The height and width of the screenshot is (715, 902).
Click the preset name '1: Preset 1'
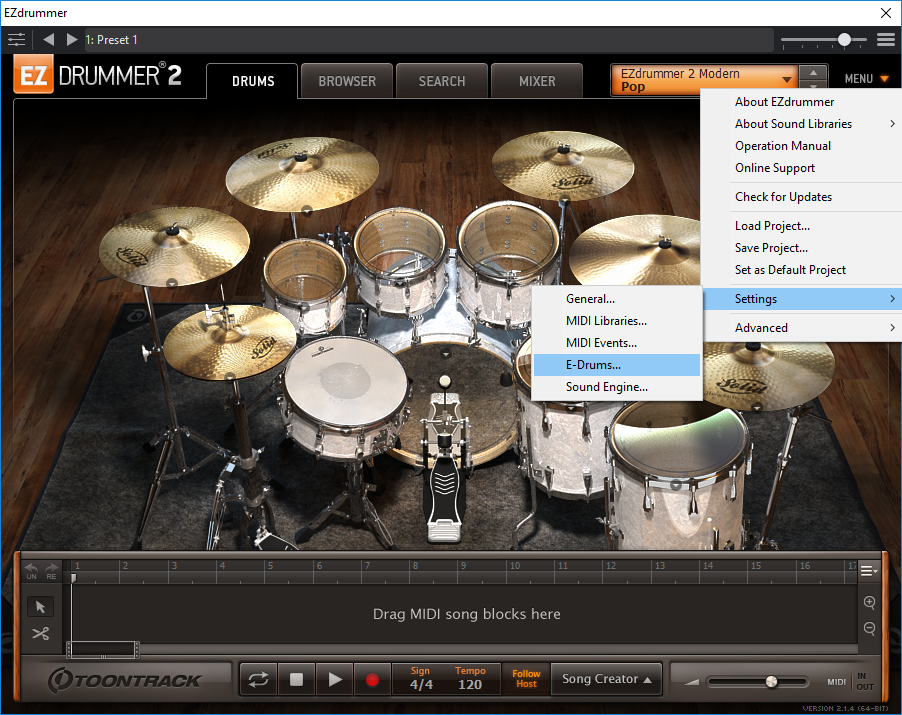[112, 40]
